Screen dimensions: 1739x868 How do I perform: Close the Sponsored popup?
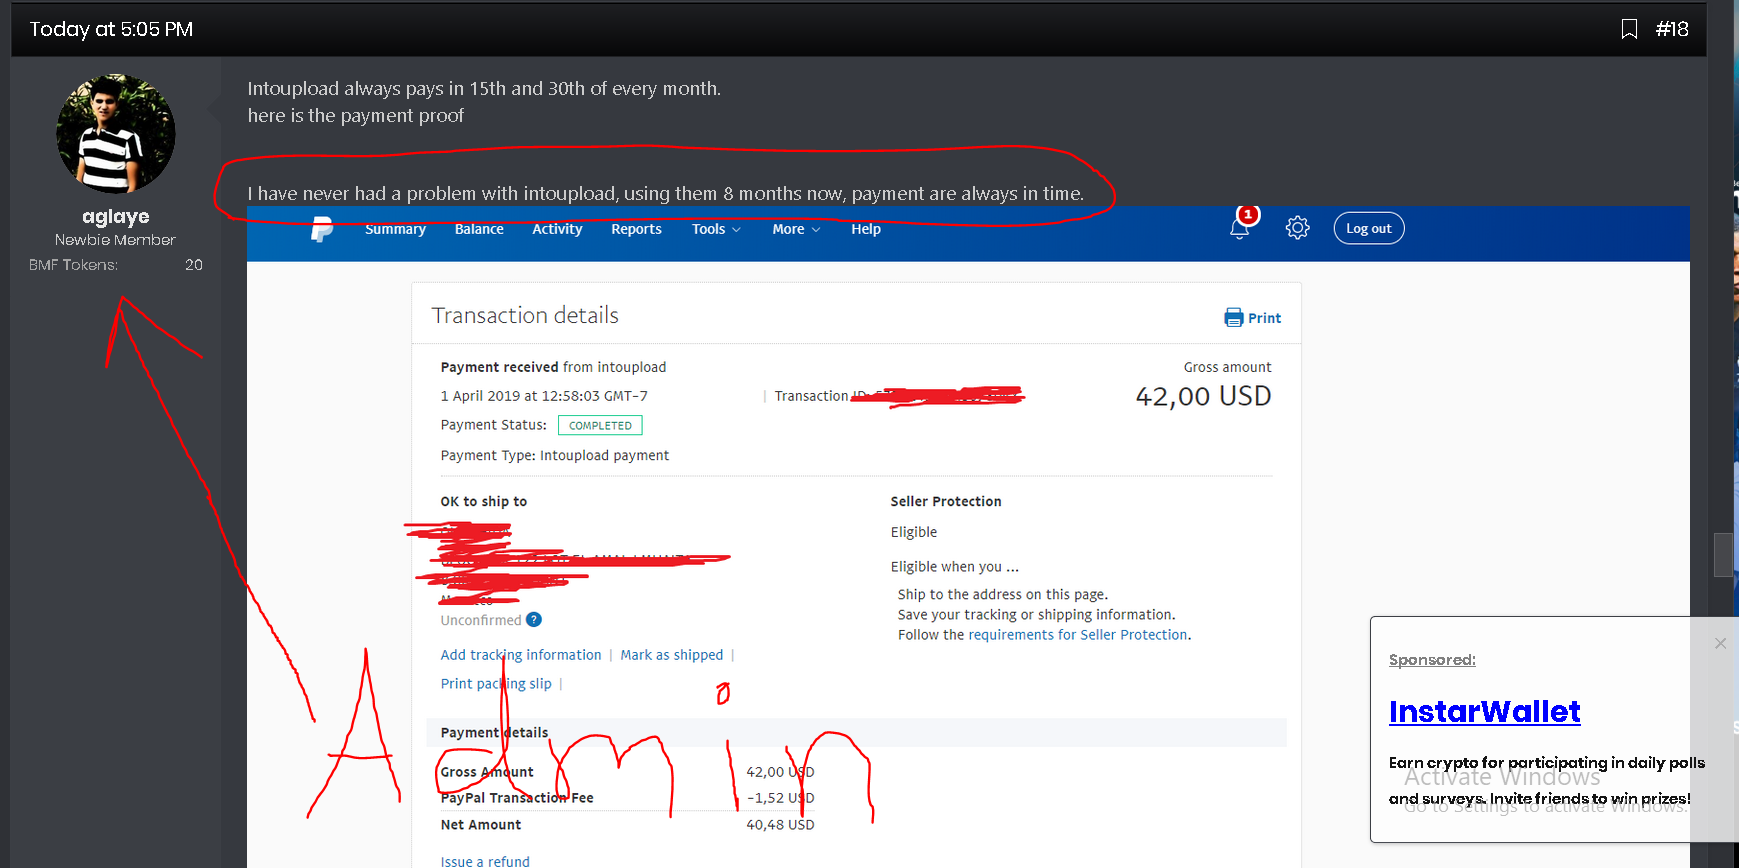click(x=1720, y=643)
